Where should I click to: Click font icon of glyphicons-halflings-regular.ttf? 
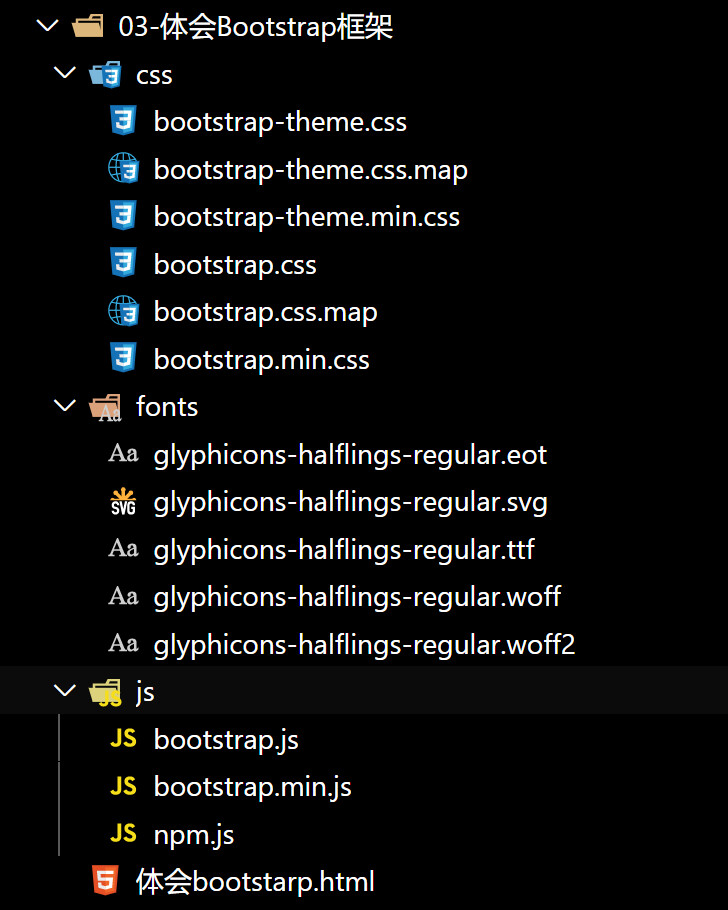(x=123, y=548)
